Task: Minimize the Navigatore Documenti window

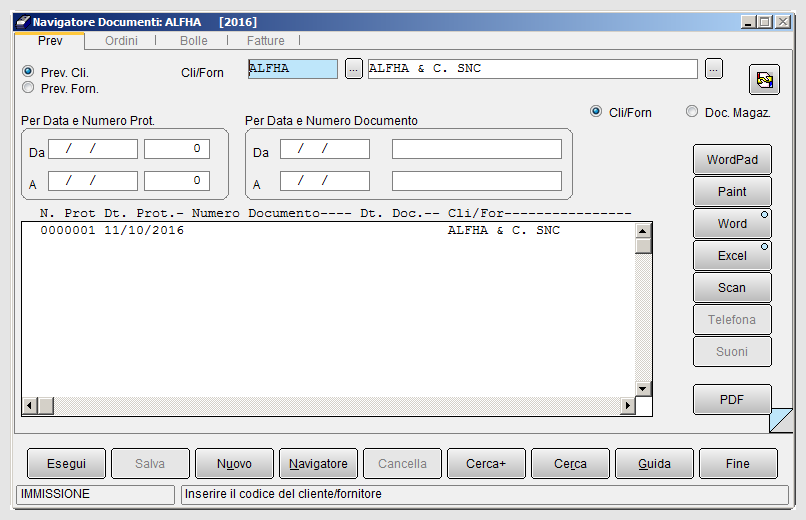Action: pos(748,22)
